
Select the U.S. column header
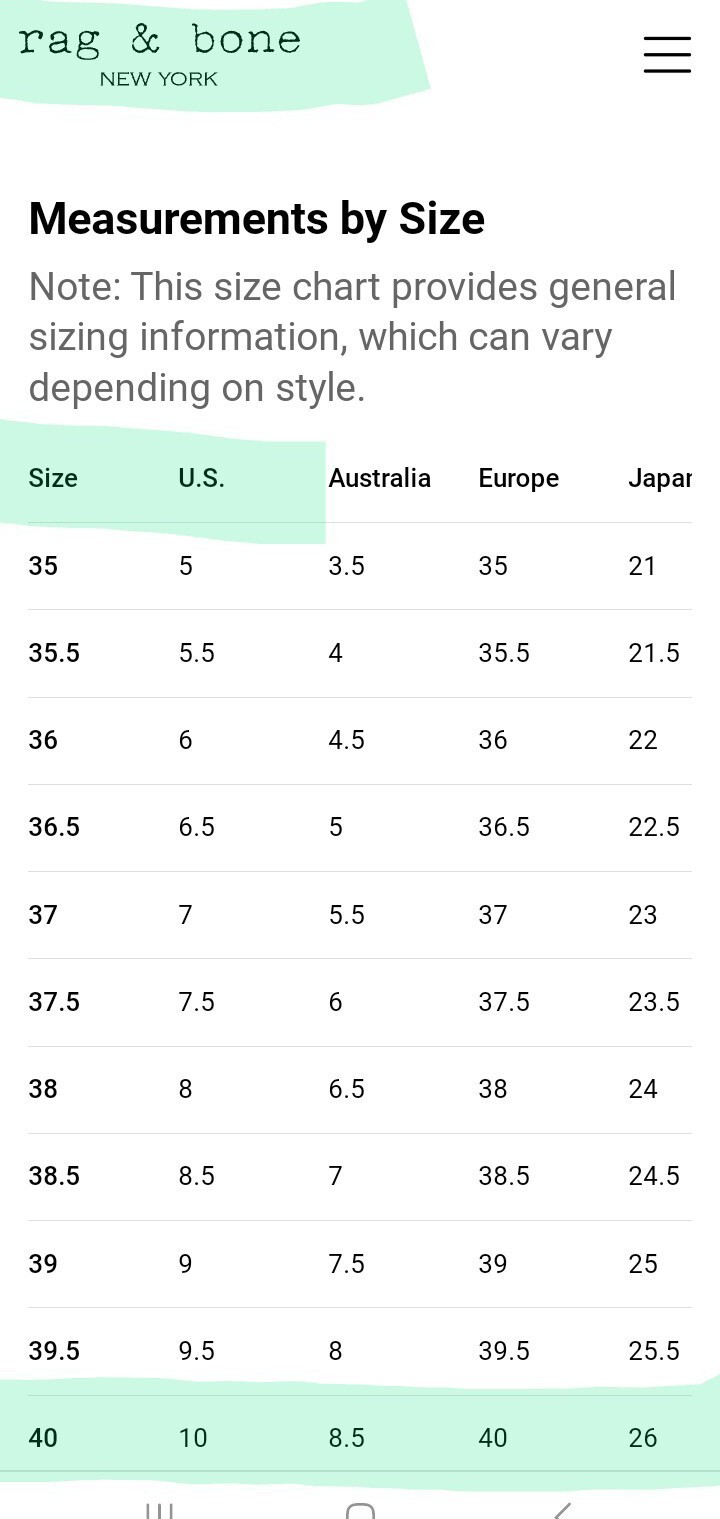(201, 478)
